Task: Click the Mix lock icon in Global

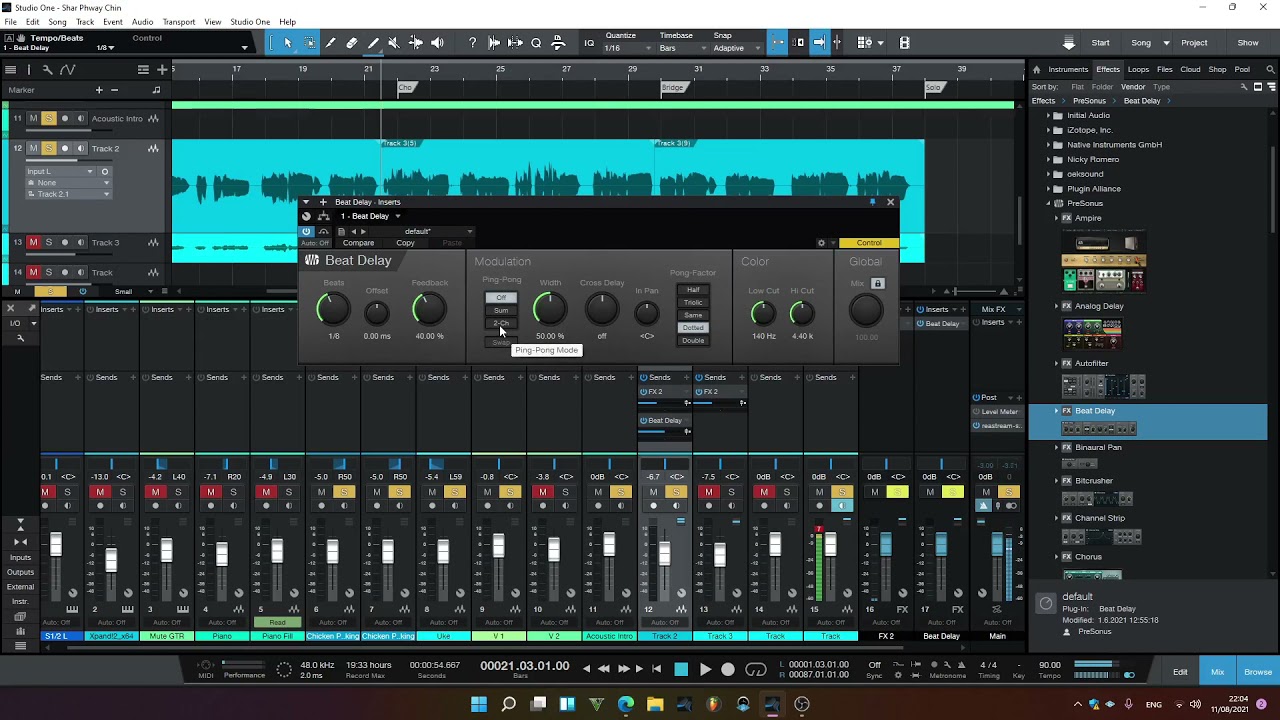Action: [x=878, y=284]
